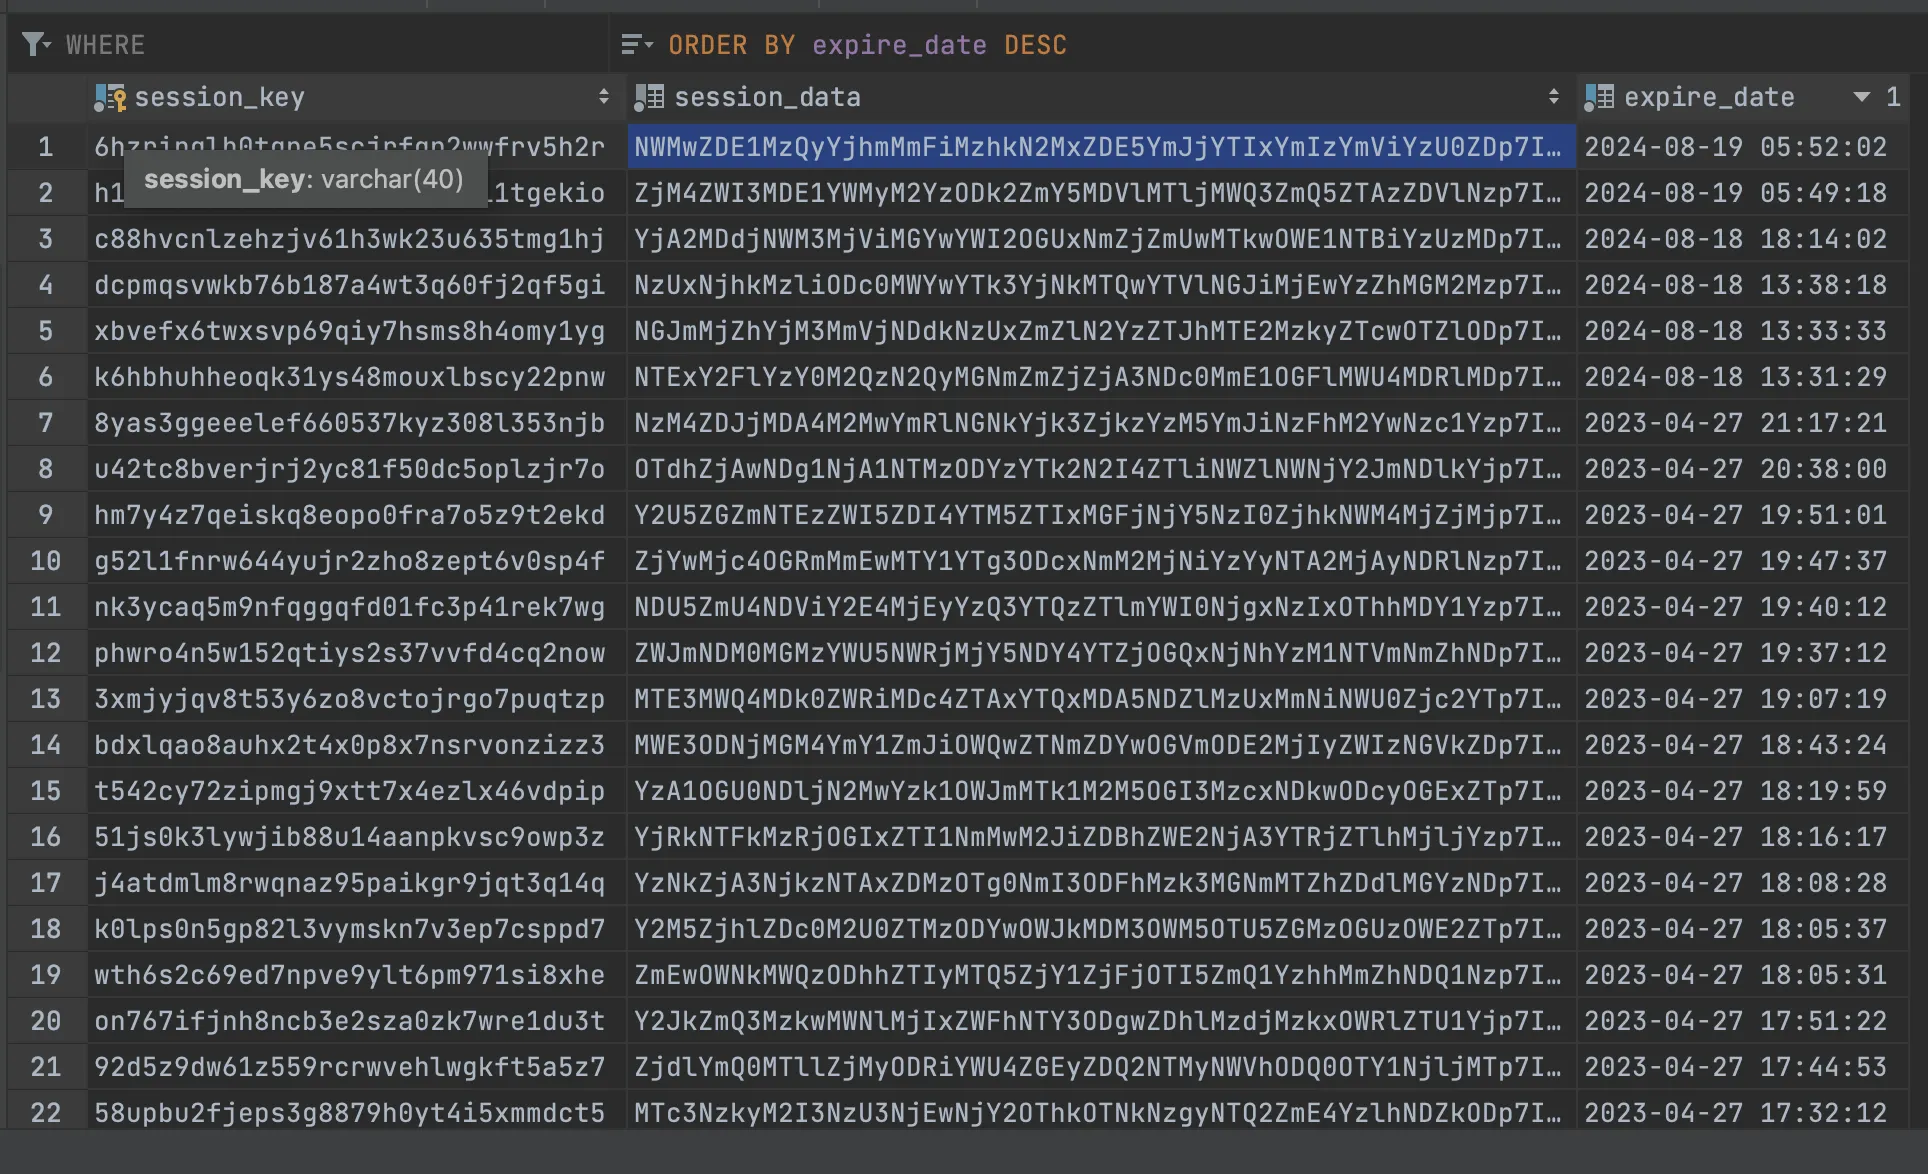Select the expire_date column header
Viewport: 1928px width, 1174px height.
click(x=1708, y=97)
